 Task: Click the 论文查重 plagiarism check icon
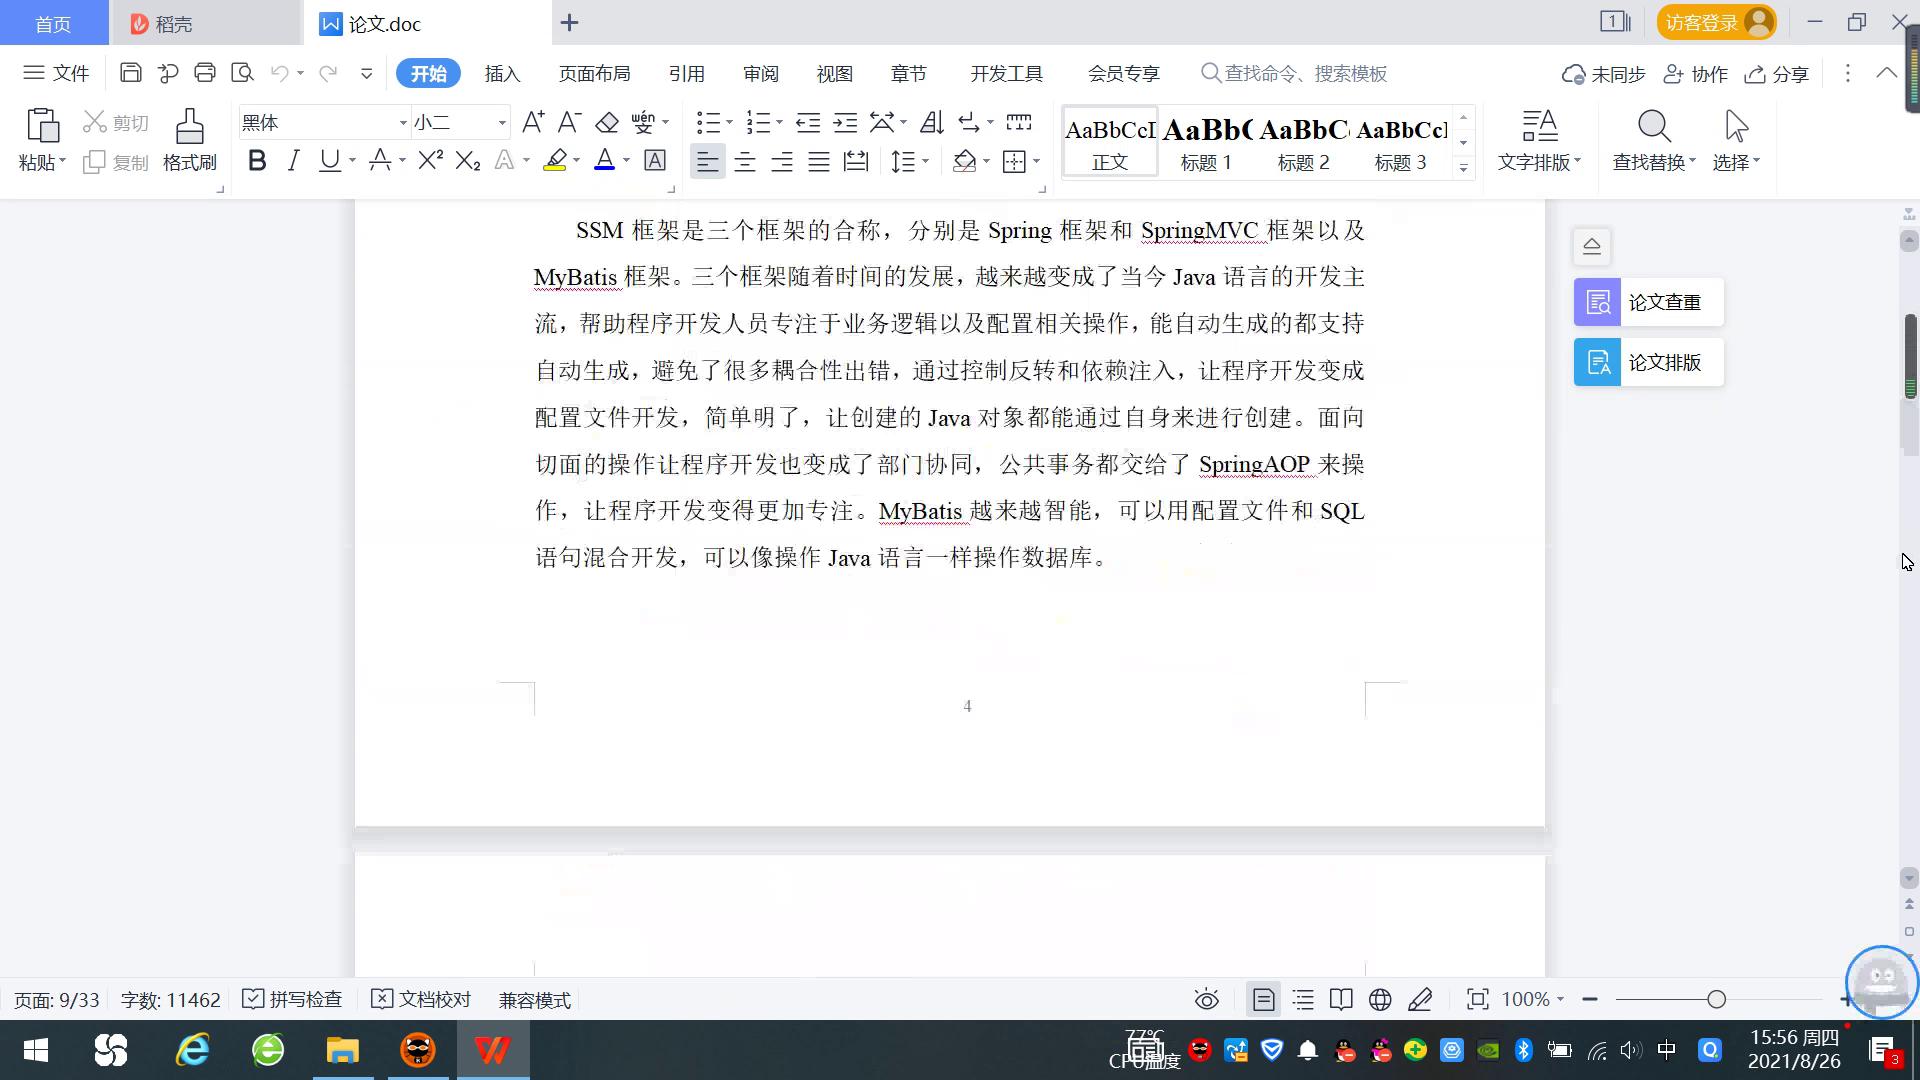[x=1597, y=302]
